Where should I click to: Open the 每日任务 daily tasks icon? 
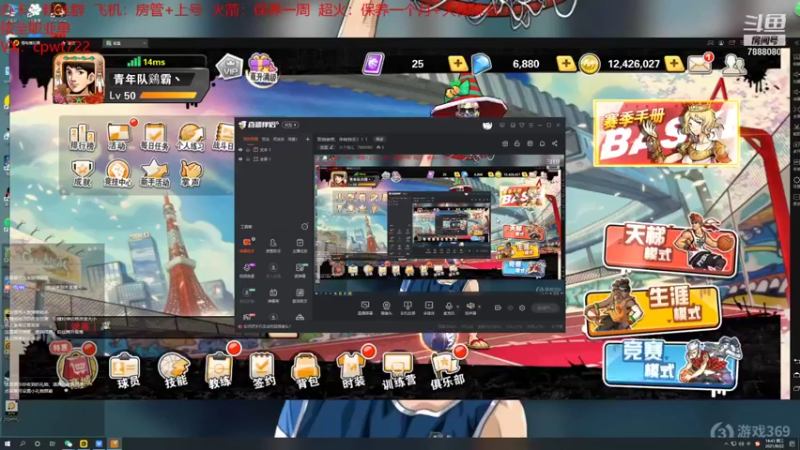(155, 137)
